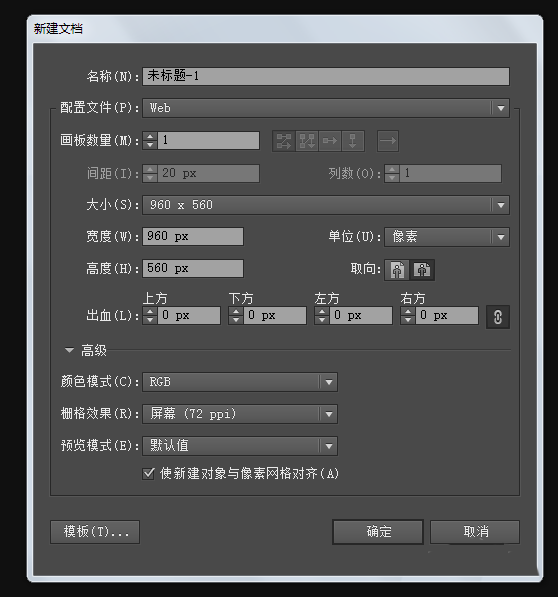Image resolution: width=558 pixels, height=597 pixels.
Task: Click the 模板(T)... button
Action: click(x=95, y=532)
